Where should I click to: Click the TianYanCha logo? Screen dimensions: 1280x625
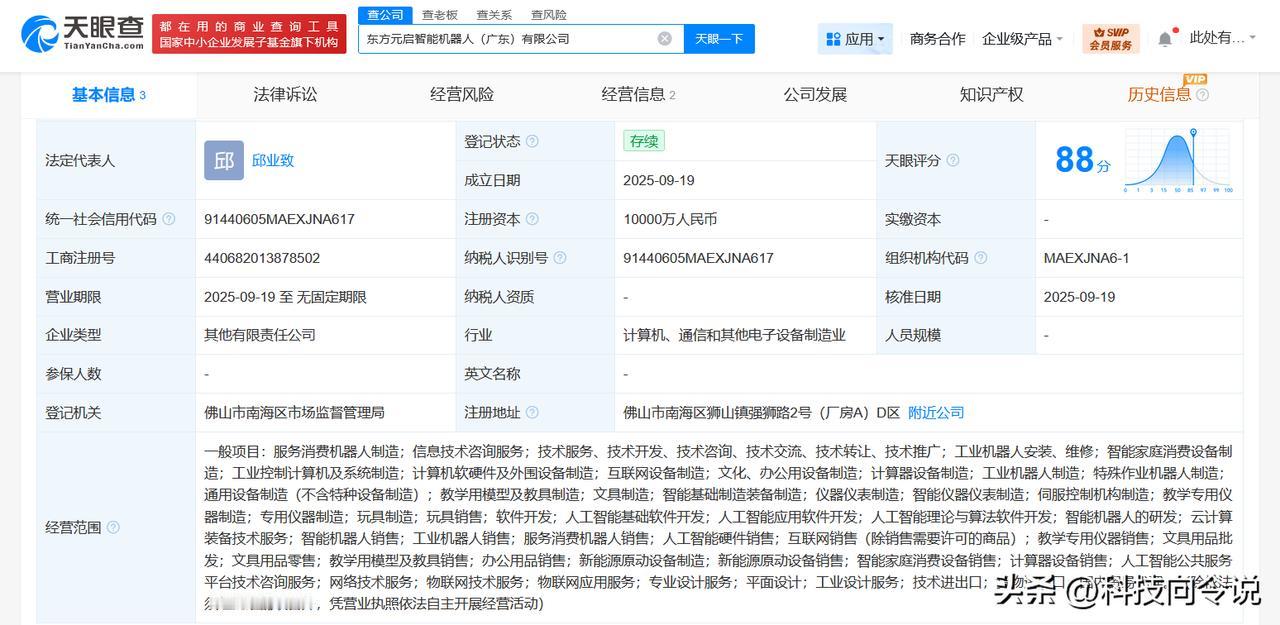point(82,33)
